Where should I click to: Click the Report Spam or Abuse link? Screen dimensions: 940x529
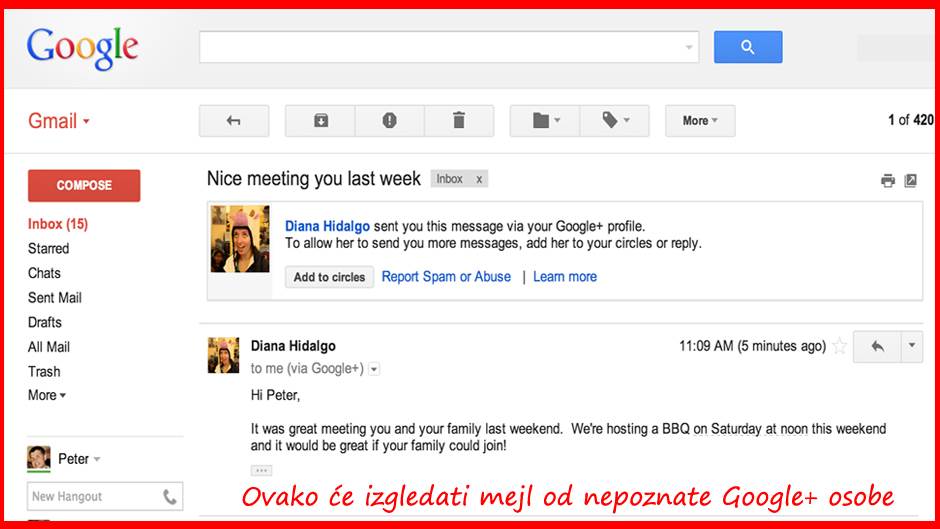pyautogui.click(x=446, y=277)
